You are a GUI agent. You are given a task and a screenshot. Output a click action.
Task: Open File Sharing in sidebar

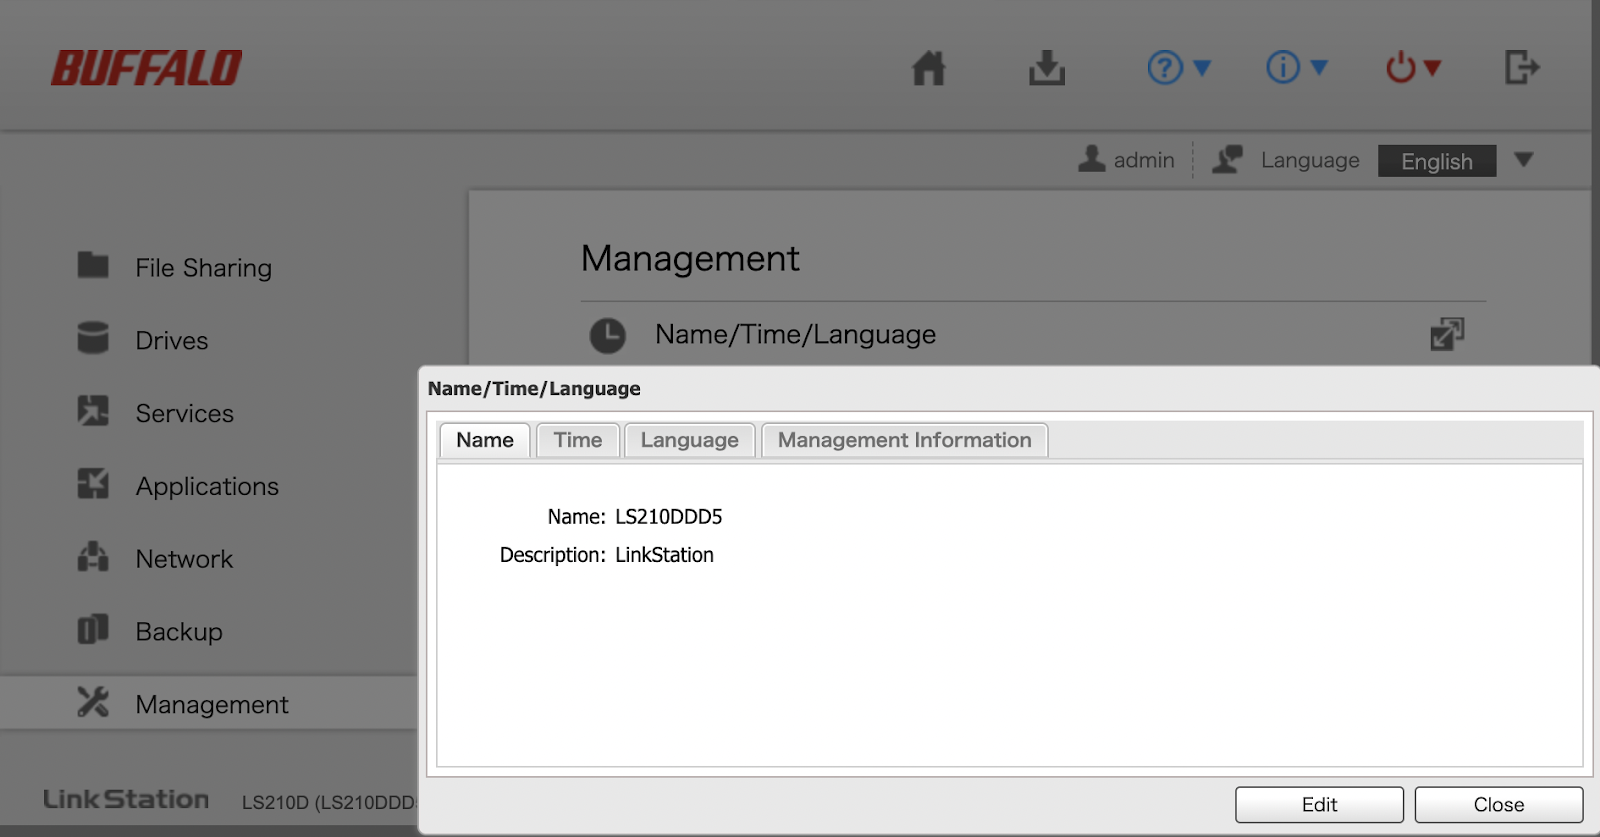tap(204, 268)
